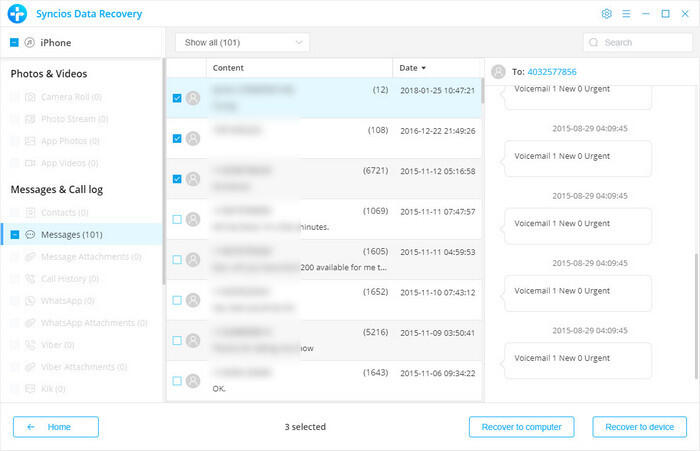Image resolution: width=700 pixels, height=451 pixels.
Task: Click the Messages speech bubble icon
Action: click(30, 235)
